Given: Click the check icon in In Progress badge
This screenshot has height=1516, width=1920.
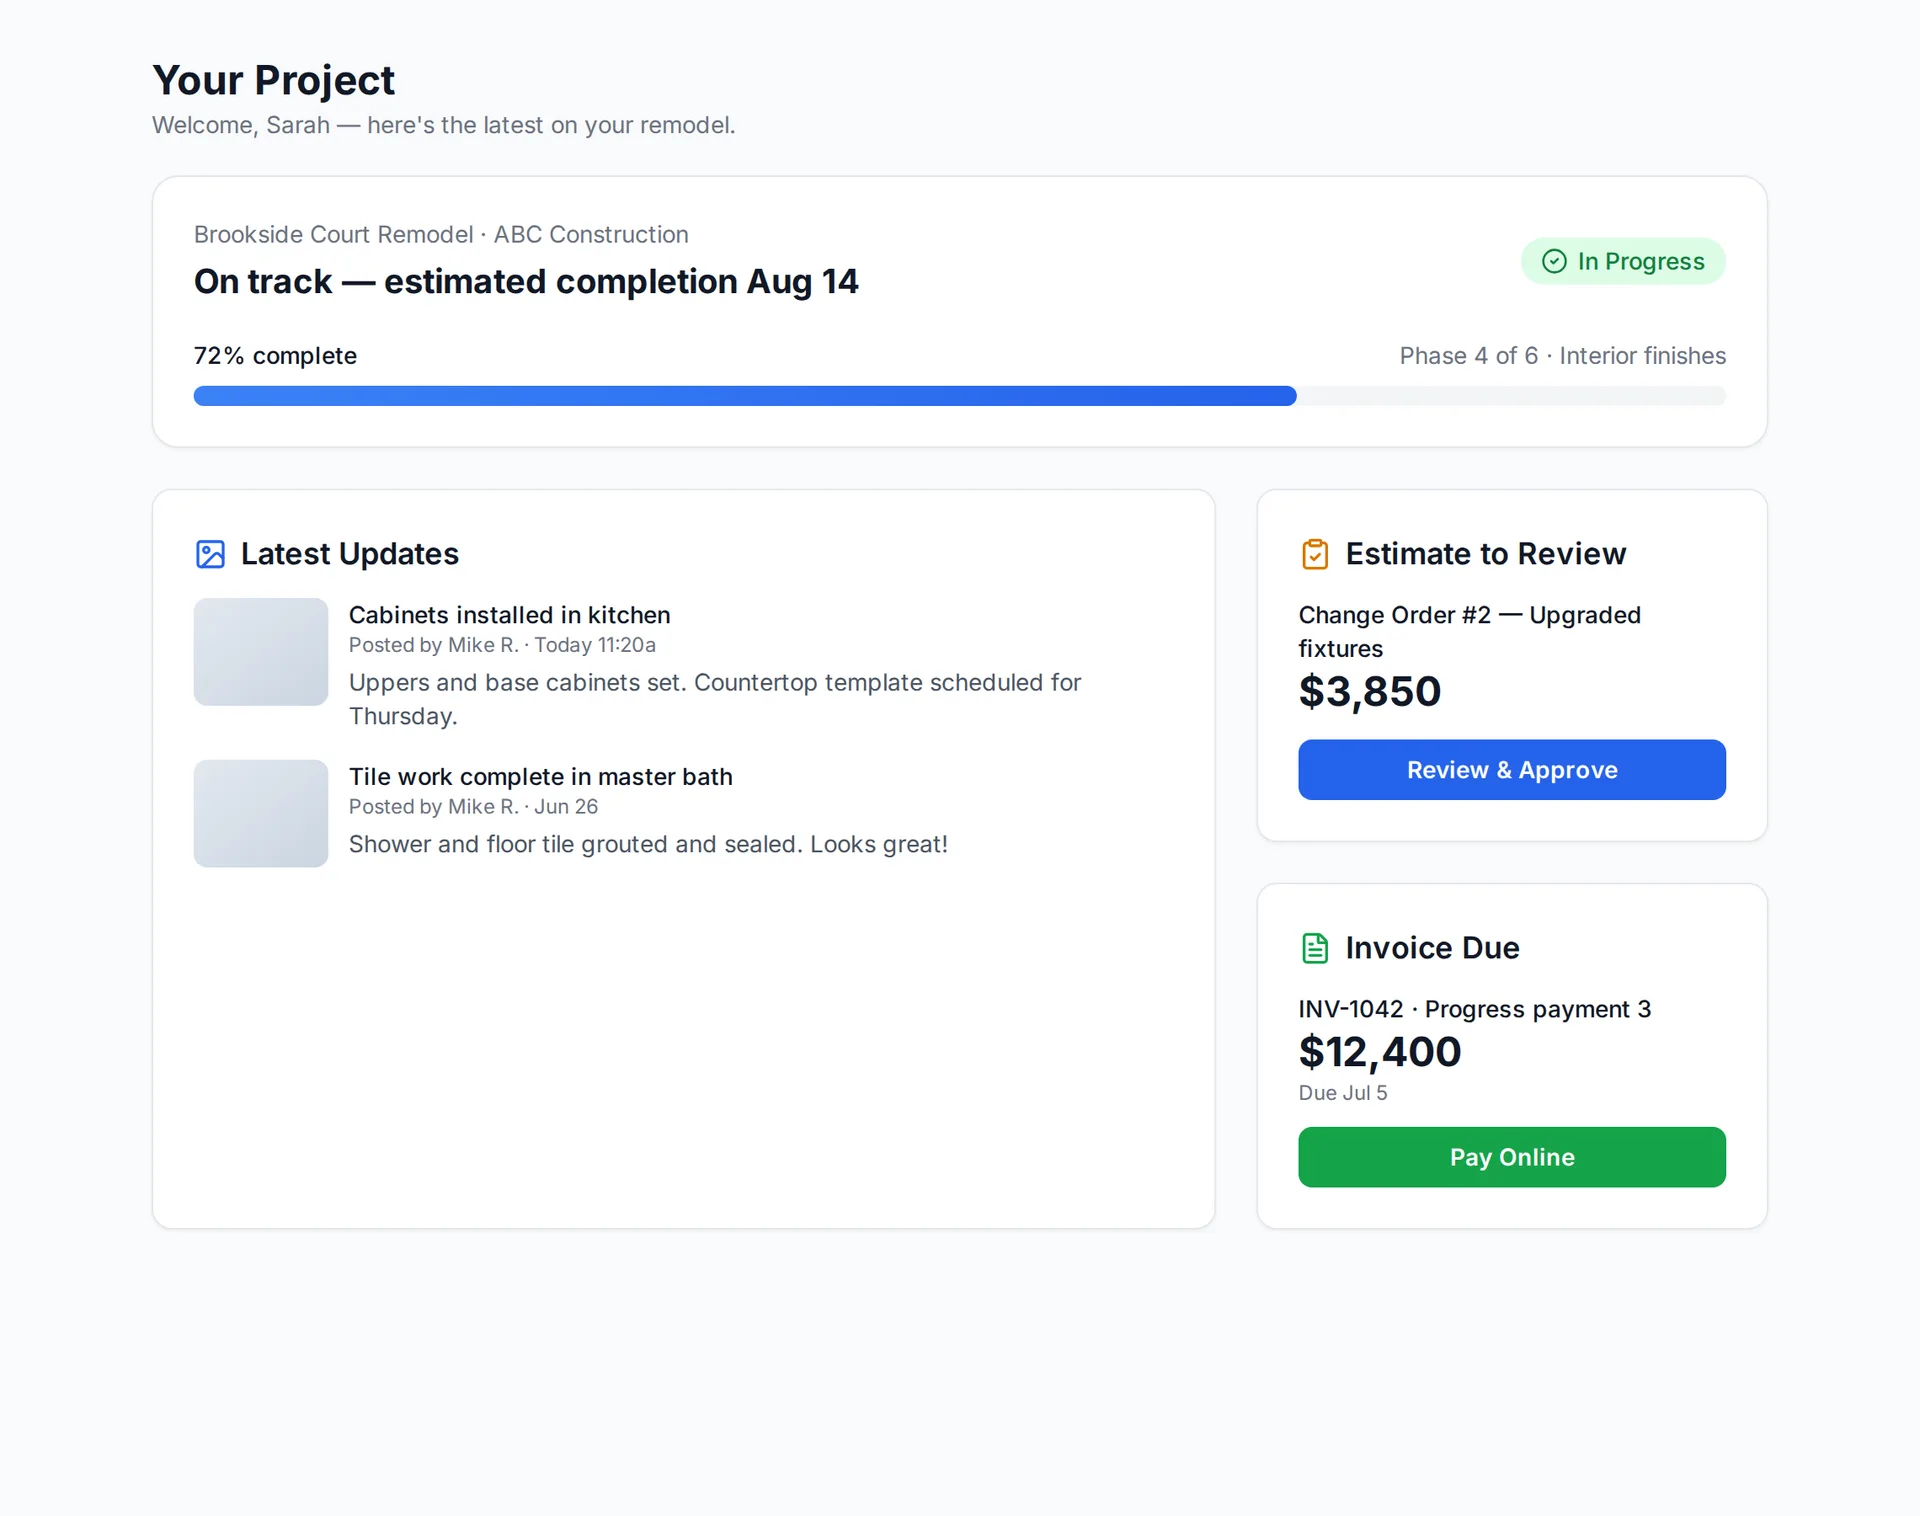Looking at the screenshot, I should coord(1554,261).
